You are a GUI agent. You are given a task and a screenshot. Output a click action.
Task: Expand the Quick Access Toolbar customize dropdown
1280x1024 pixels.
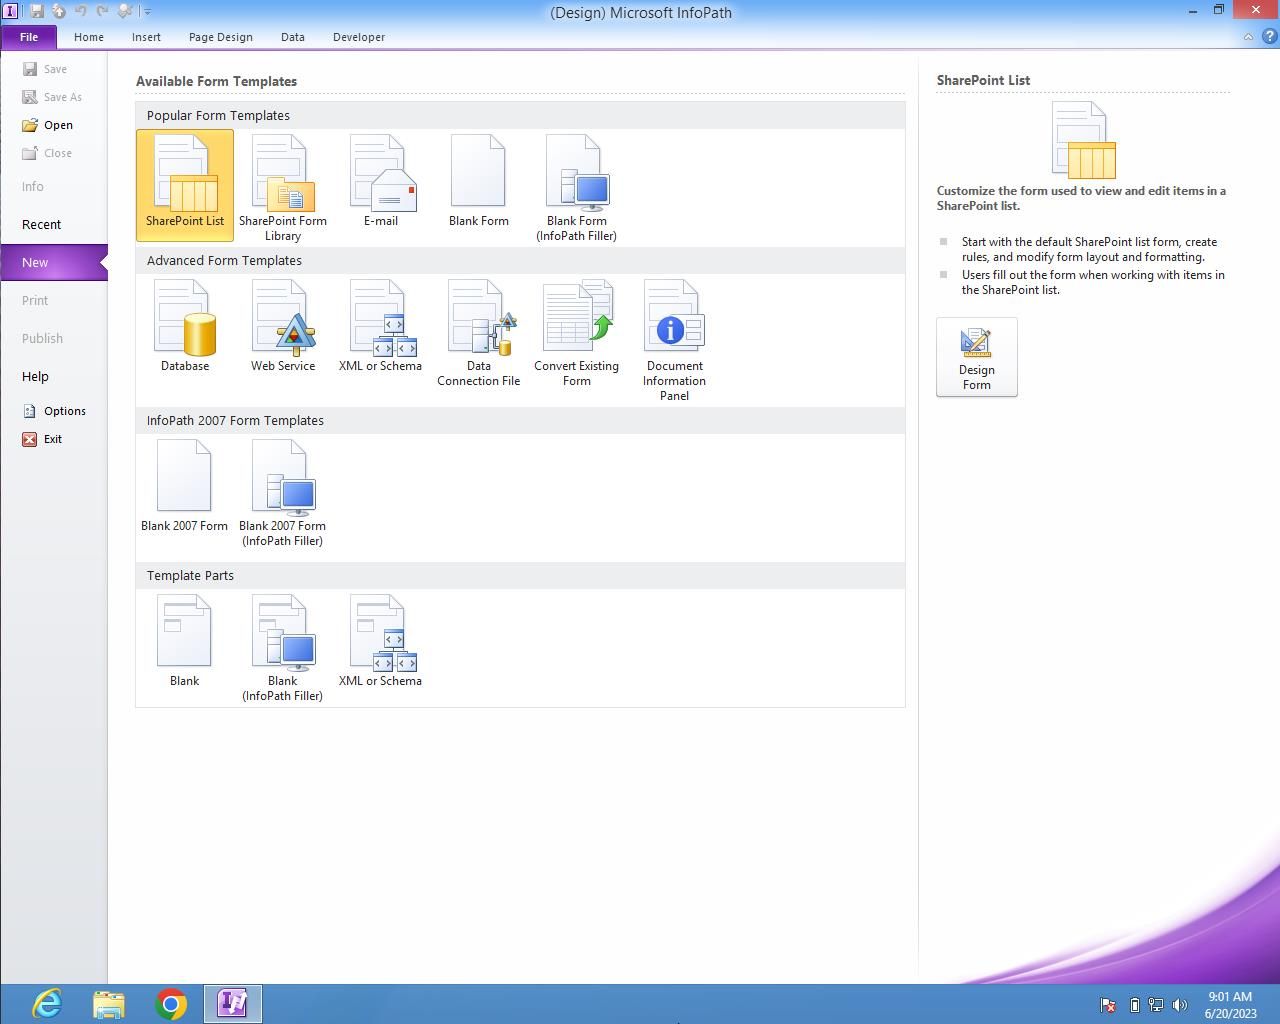click(x=147, y=12)
